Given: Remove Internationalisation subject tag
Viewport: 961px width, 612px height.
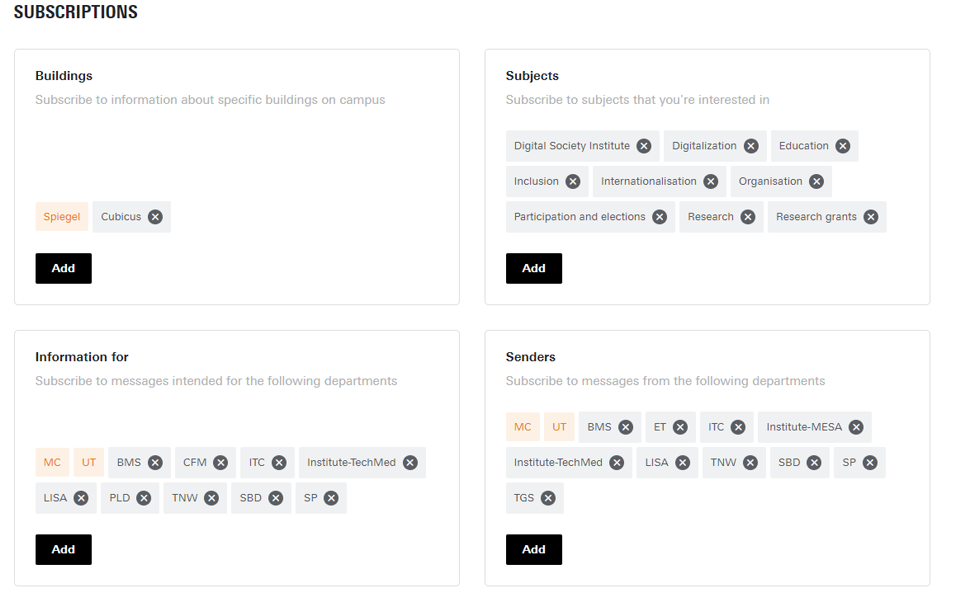Looking at the screenshot, I should pyautogui.click(x=711, y=181).
